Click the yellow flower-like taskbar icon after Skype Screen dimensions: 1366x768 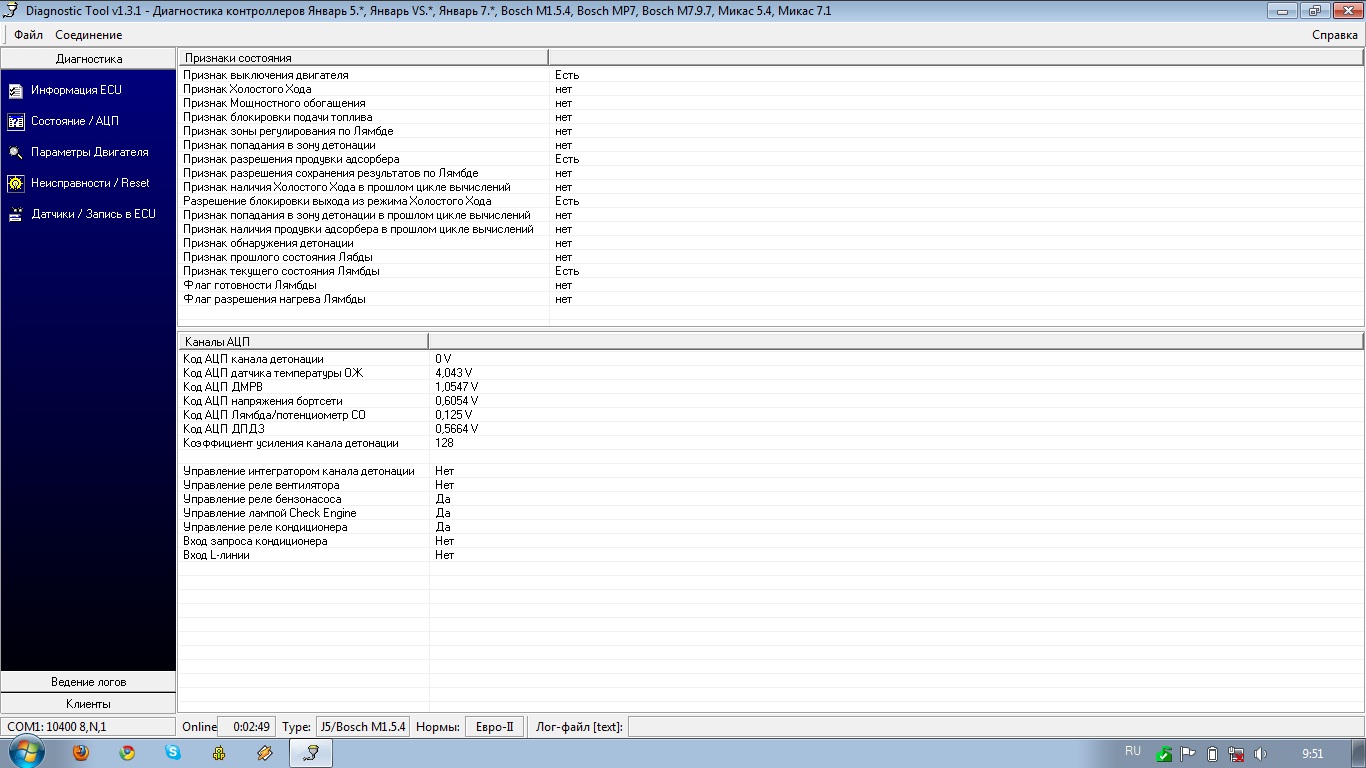coord(219,753)
